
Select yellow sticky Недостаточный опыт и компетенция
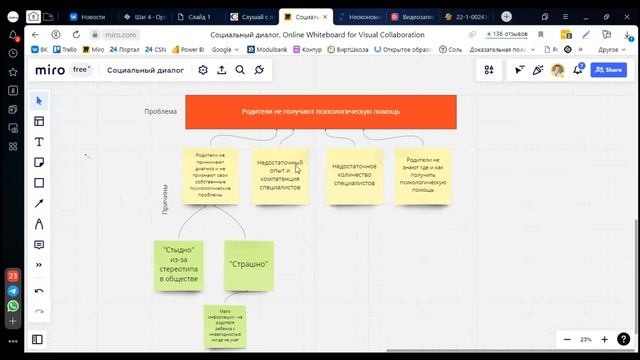(280, 176)
